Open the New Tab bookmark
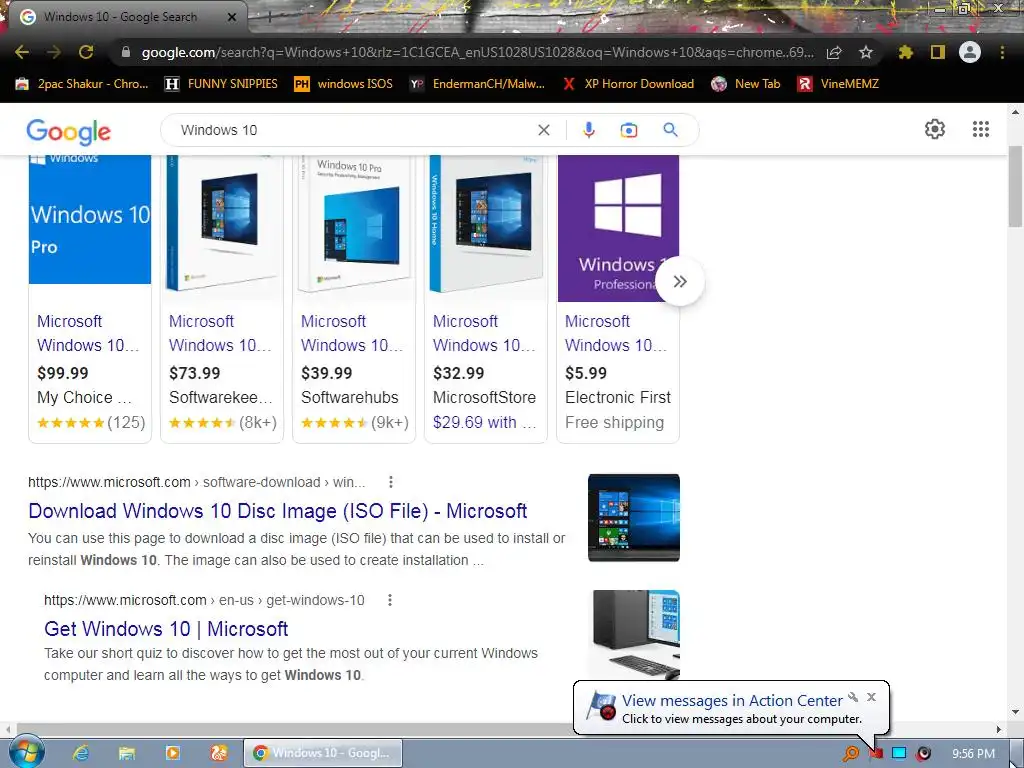The width and height of the screenshot is (1024, 768). [745, 84]
